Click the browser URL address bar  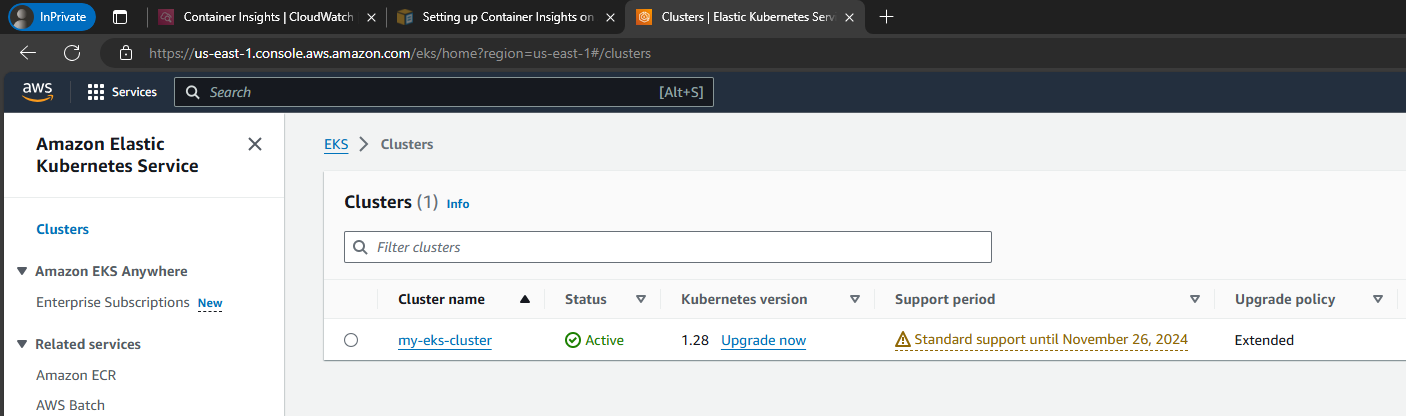pos(400,53)
